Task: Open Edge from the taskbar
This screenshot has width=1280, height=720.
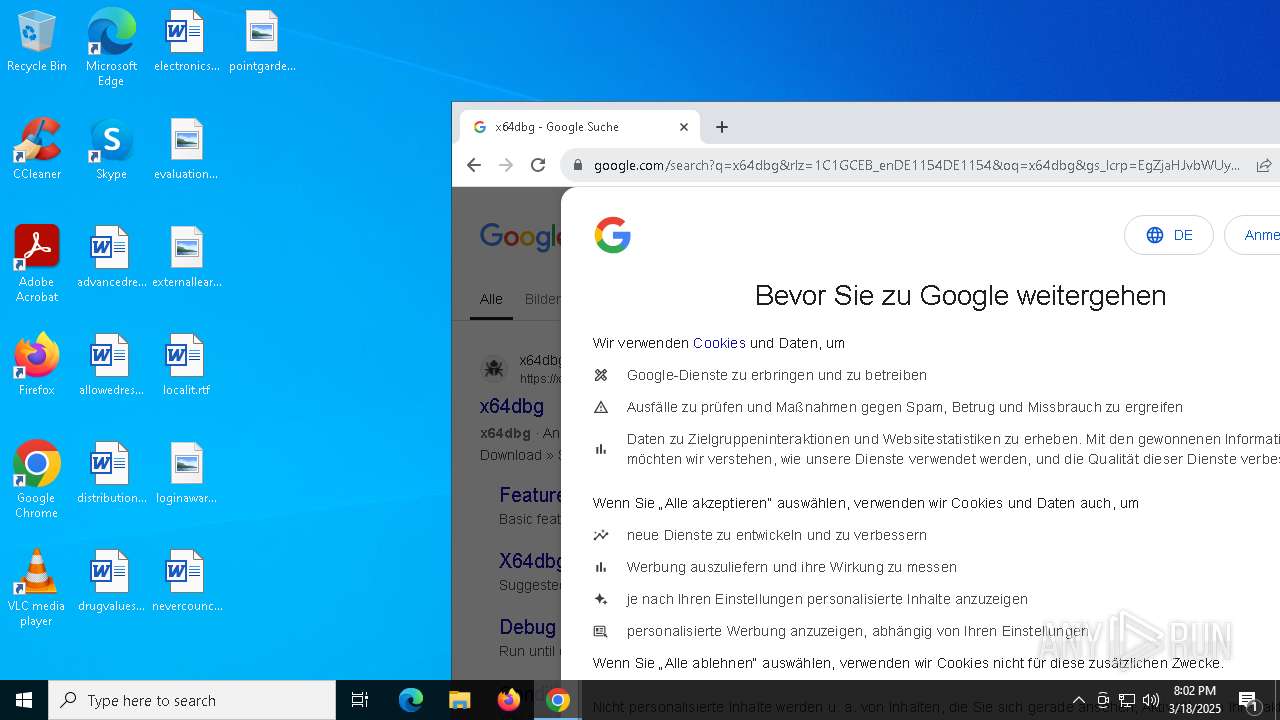Action: click(x=411, y=700)
